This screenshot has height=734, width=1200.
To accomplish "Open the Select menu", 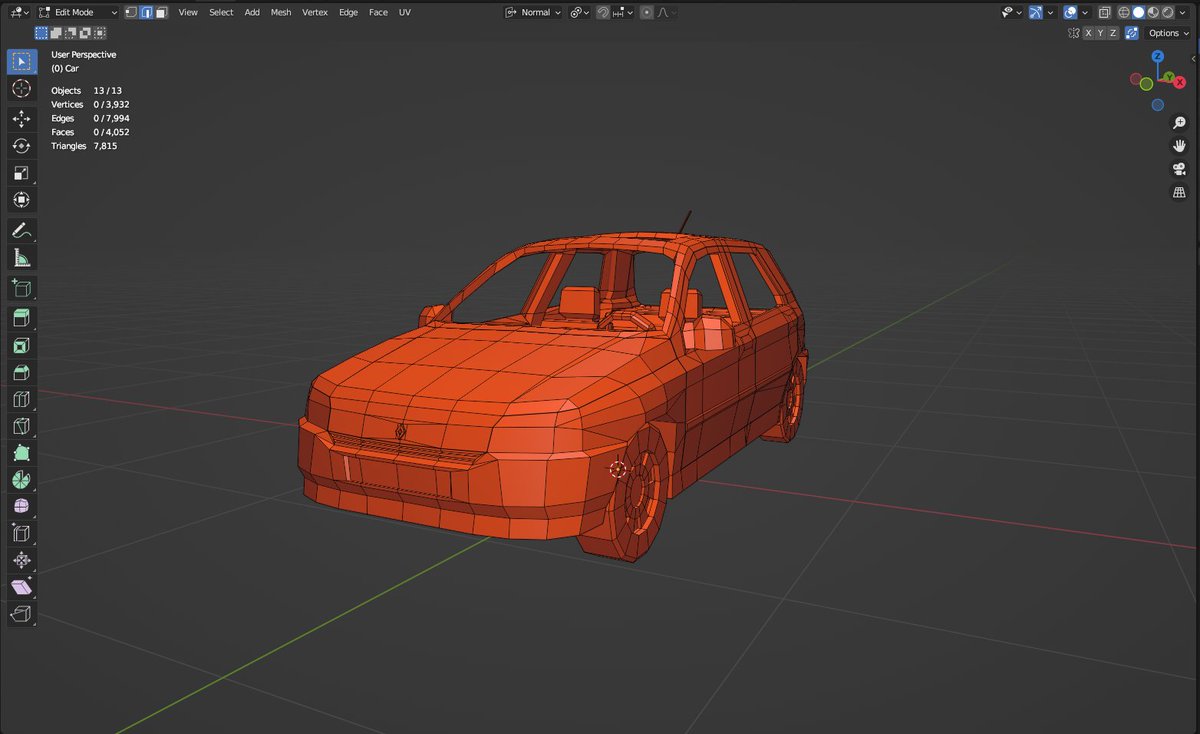I will click(221, 12).
